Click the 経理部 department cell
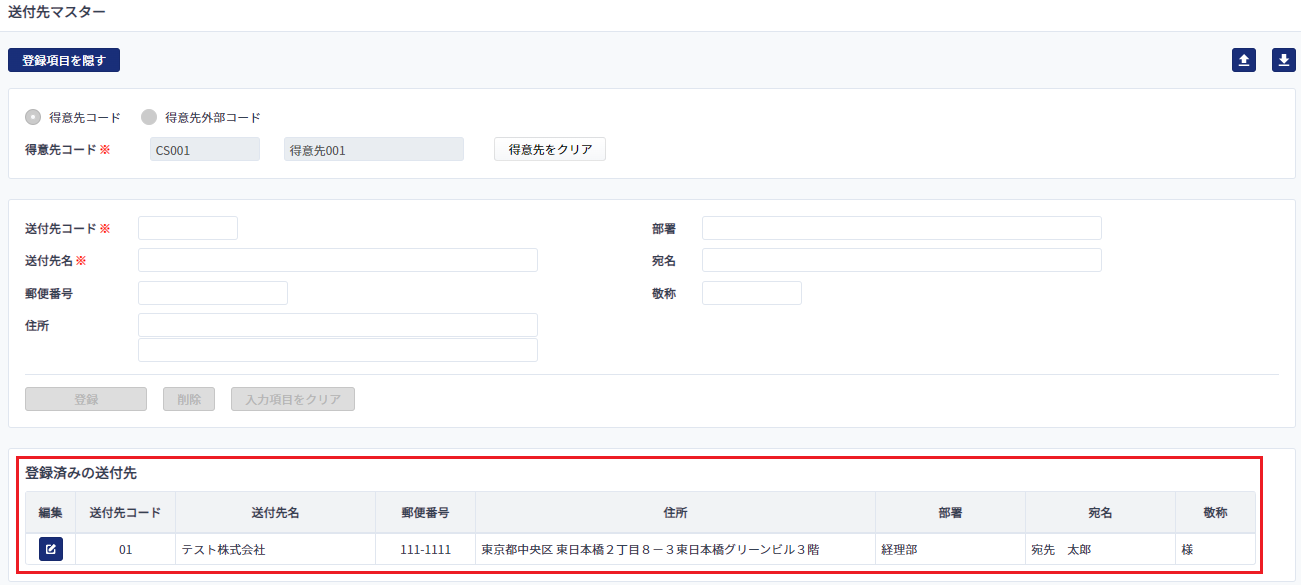Screen dimensions: 1301x585 click(x=951, y=549)
